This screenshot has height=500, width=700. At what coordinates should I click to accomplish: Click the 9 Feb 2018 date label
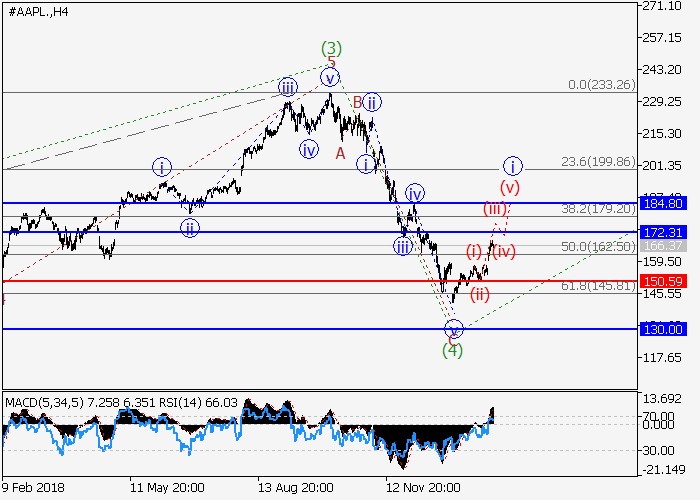(x=33, y=488)
